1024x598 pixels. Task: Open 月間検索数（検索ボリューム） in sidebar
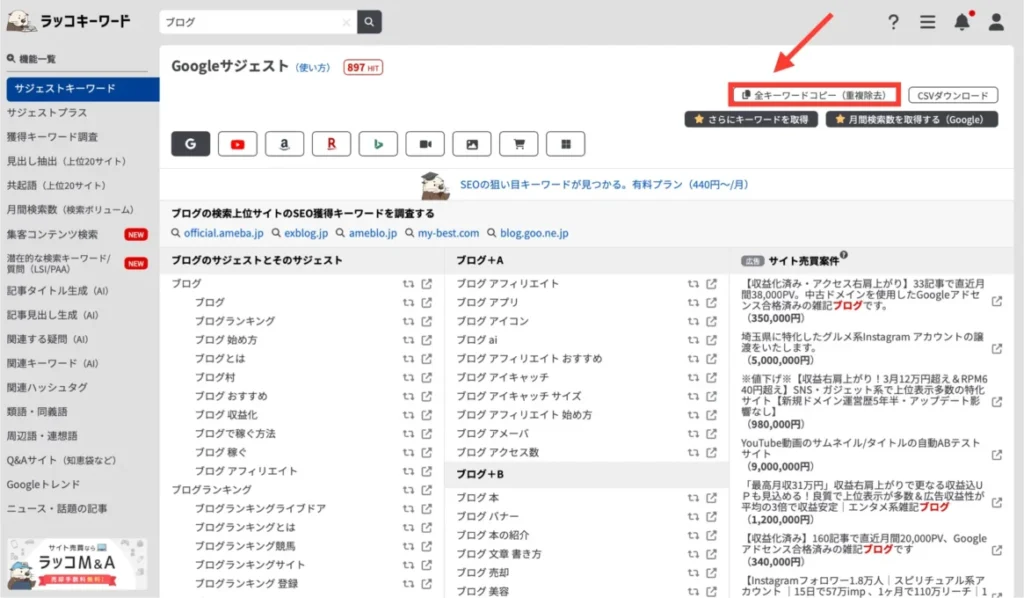(x=70, y=209)
